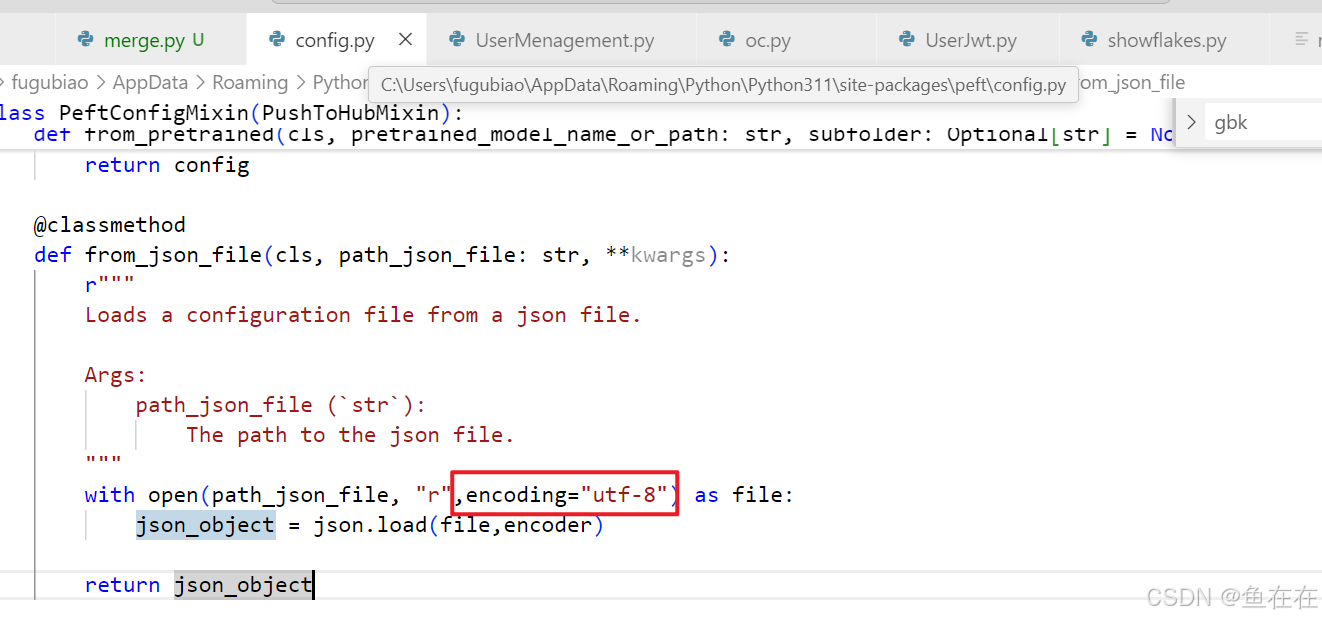
Task: Expand the fugubiao breadcrumb
Action: pos(50,82)
